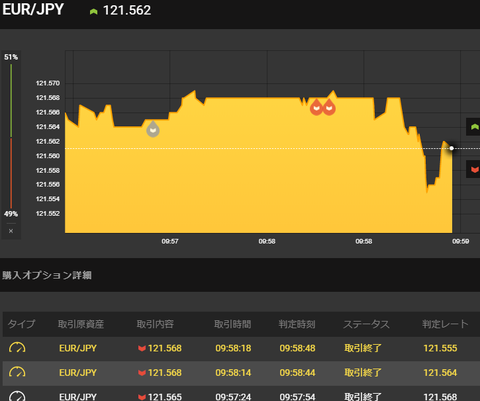This screenshot has height=401, width=480.
Task: Click 取引終了 status in 09:58:14 row
Action: (363, 373)
